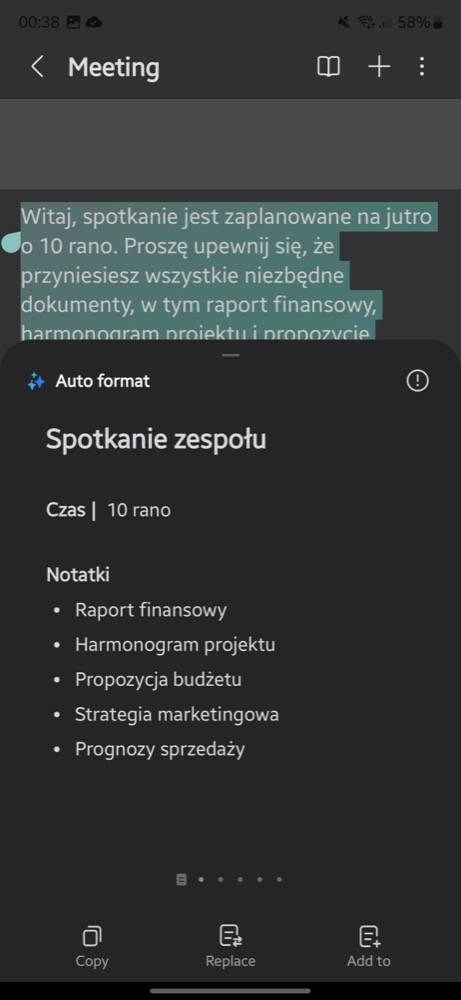Select the first format style indicator
The image size is (461, 1000).
(x=181, y=879)
